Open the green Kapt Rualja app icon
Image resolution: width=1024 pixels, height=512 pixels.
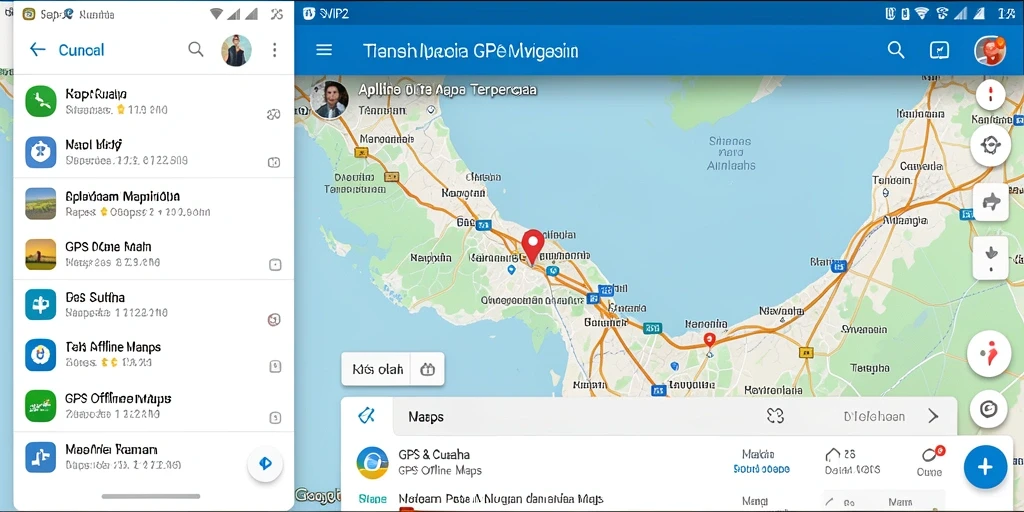click(40, 101)
